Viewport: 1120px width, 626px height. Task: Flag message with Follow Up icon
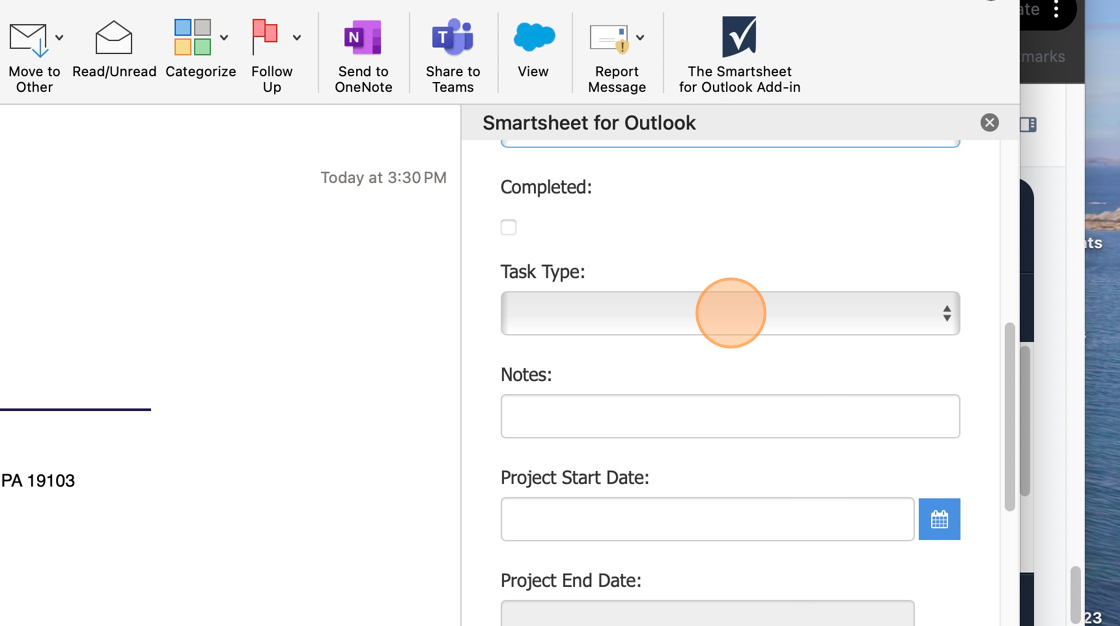[x=265, y=37]
